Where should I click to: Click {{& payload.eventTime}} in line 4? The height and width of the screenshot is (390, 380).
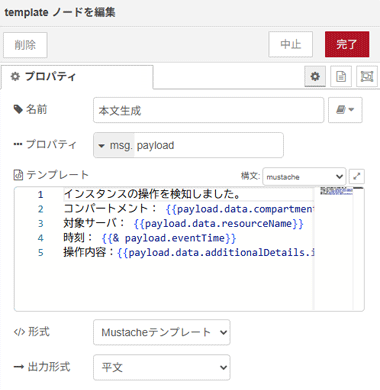click(169, 238)
